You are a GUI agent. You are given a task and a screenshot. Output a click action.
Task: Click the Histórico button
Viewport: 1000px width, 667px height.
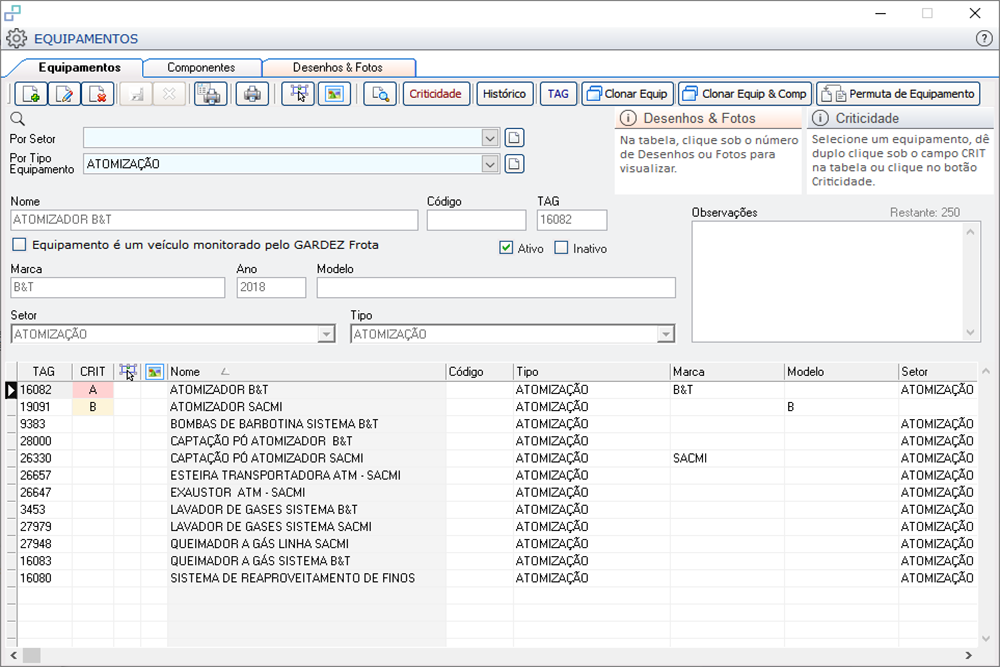point(504,94)
